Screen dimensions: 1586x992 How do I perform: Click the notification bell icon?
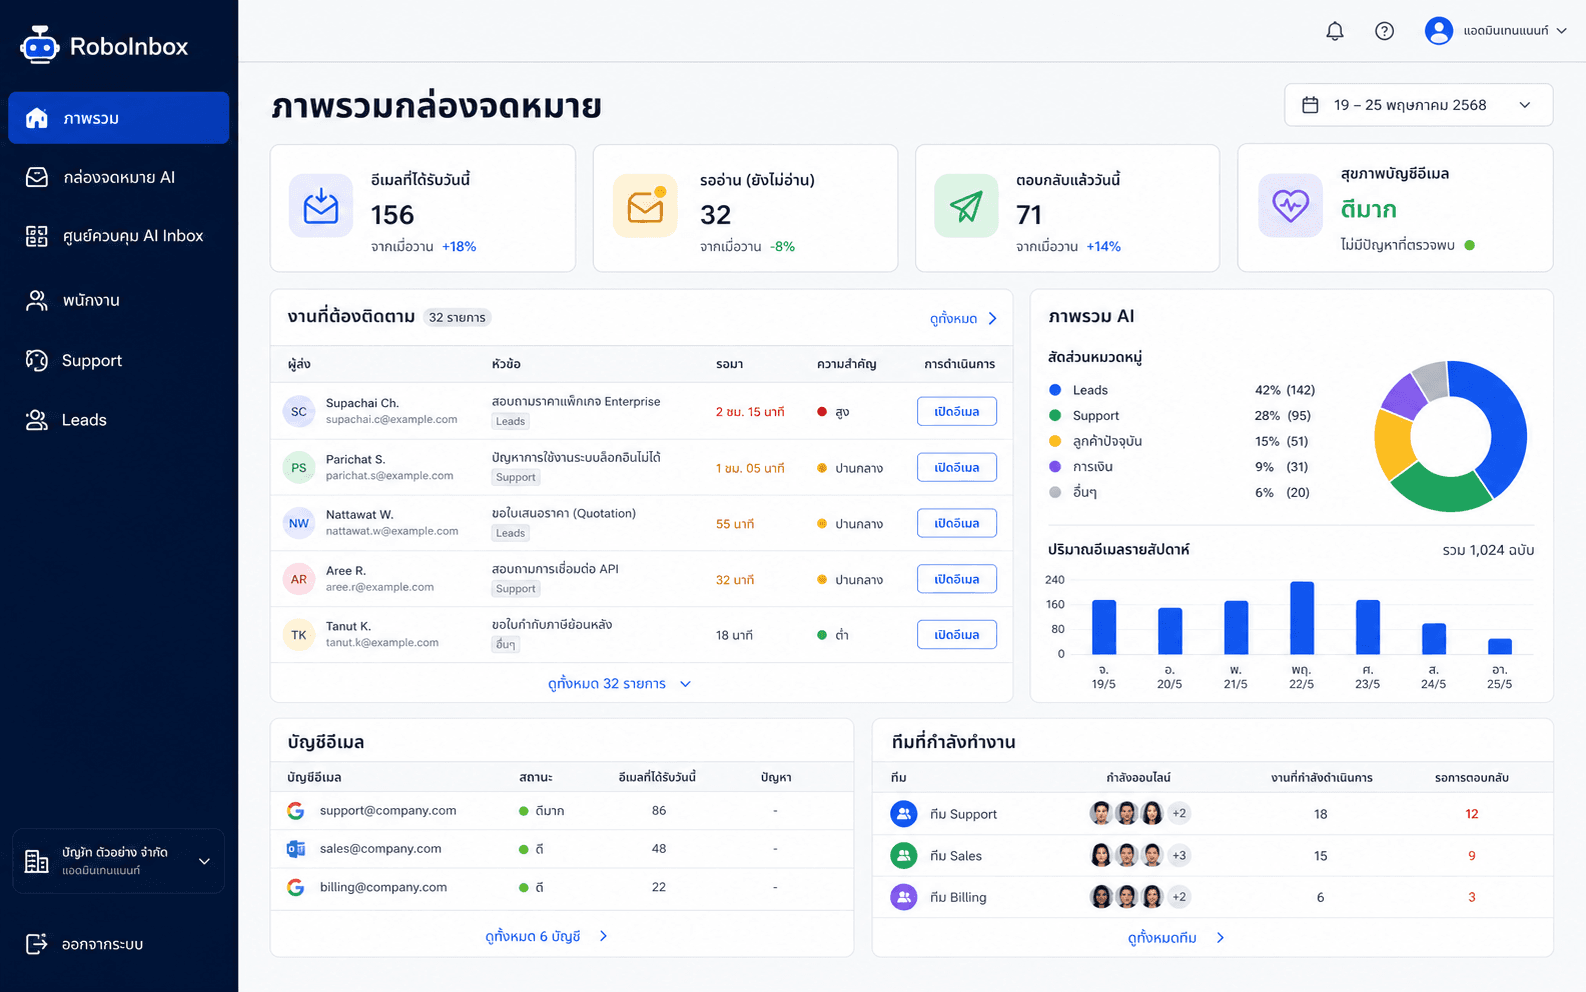1334,31
